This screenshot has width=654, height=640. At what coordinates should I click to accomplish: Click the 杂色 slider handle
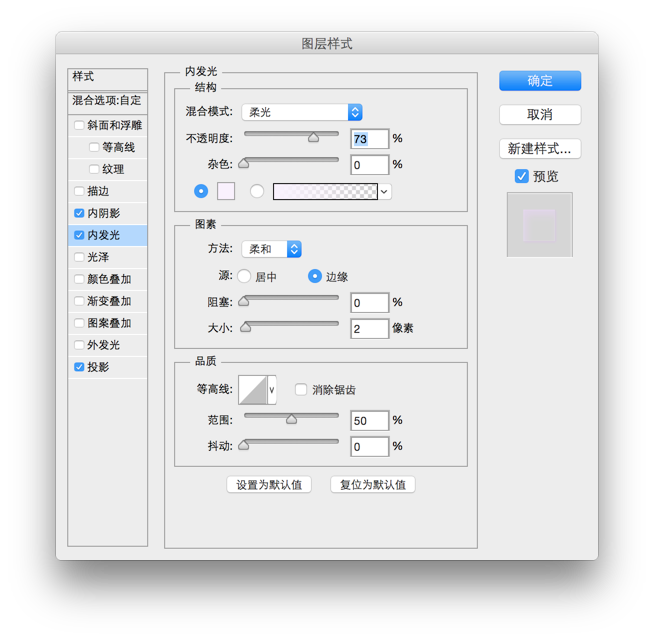(244, 163)
